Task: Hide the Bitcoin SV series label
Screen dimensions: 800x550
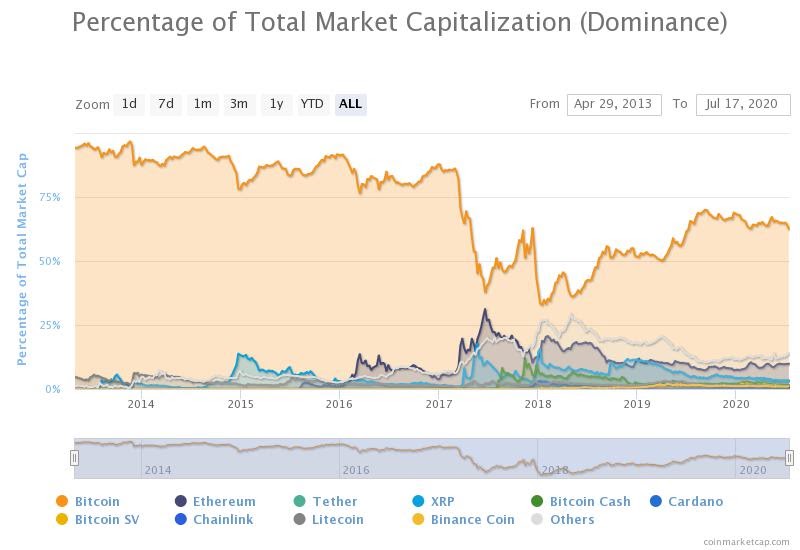Action: pyautogui.click(x=107, y=519)
